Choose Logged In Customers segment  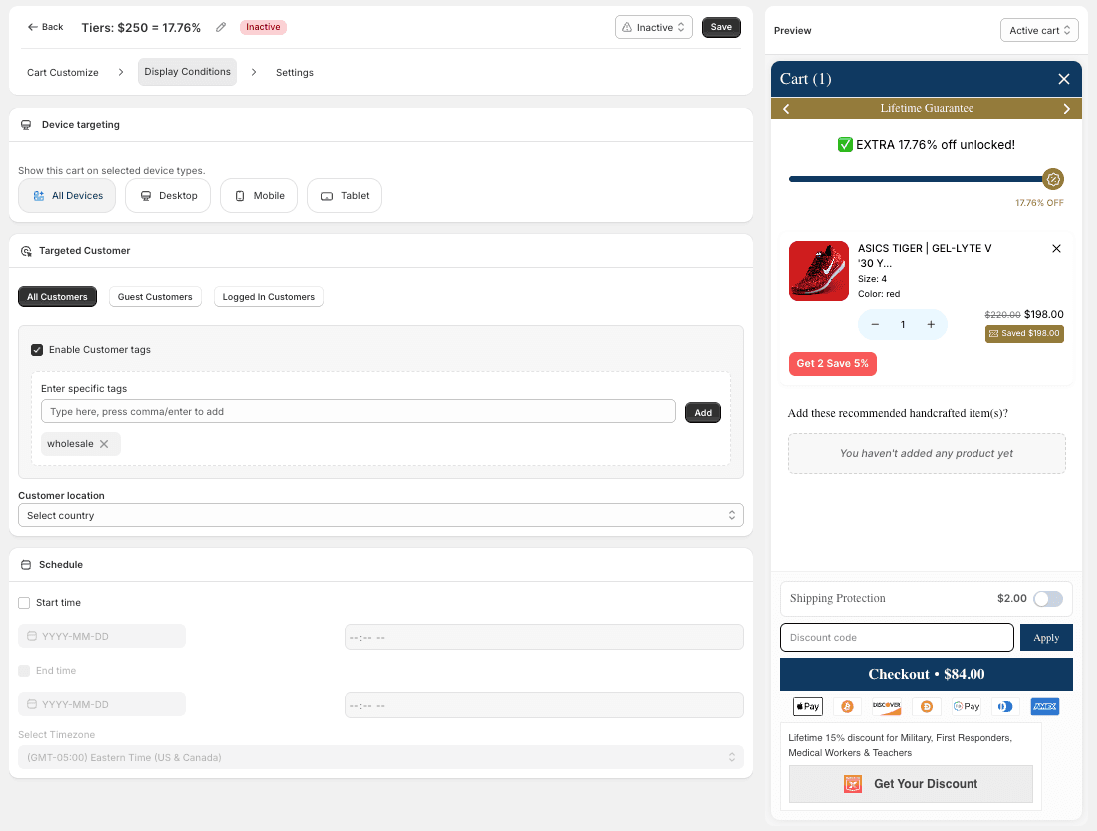click(x=269, y=297)
